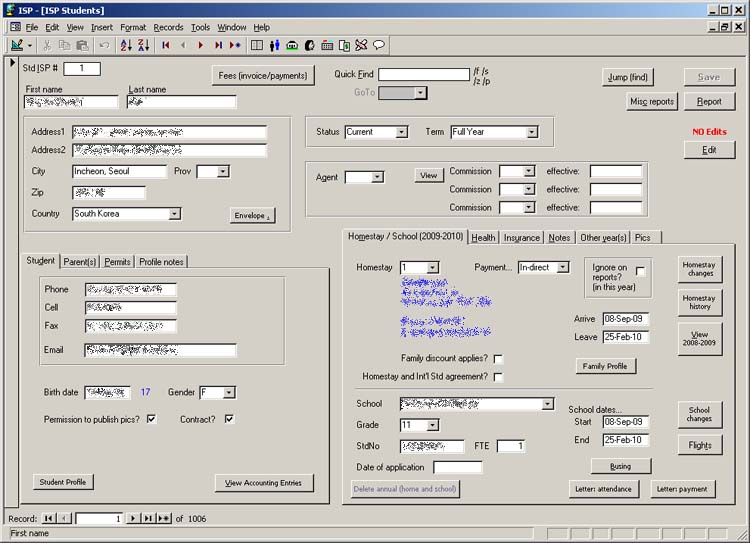The image size is (750, 543).
Task: Open the Country dropdown
Action: [x=174, y=214]
